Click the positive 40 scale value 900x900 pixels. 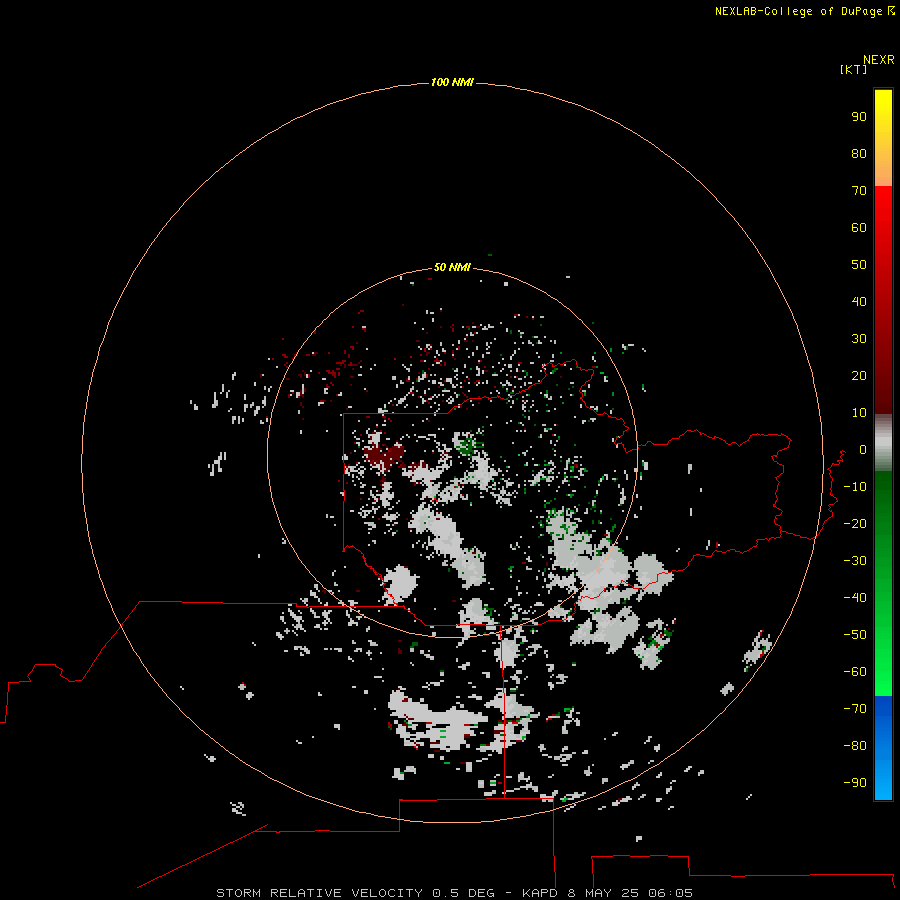point(859,301)
